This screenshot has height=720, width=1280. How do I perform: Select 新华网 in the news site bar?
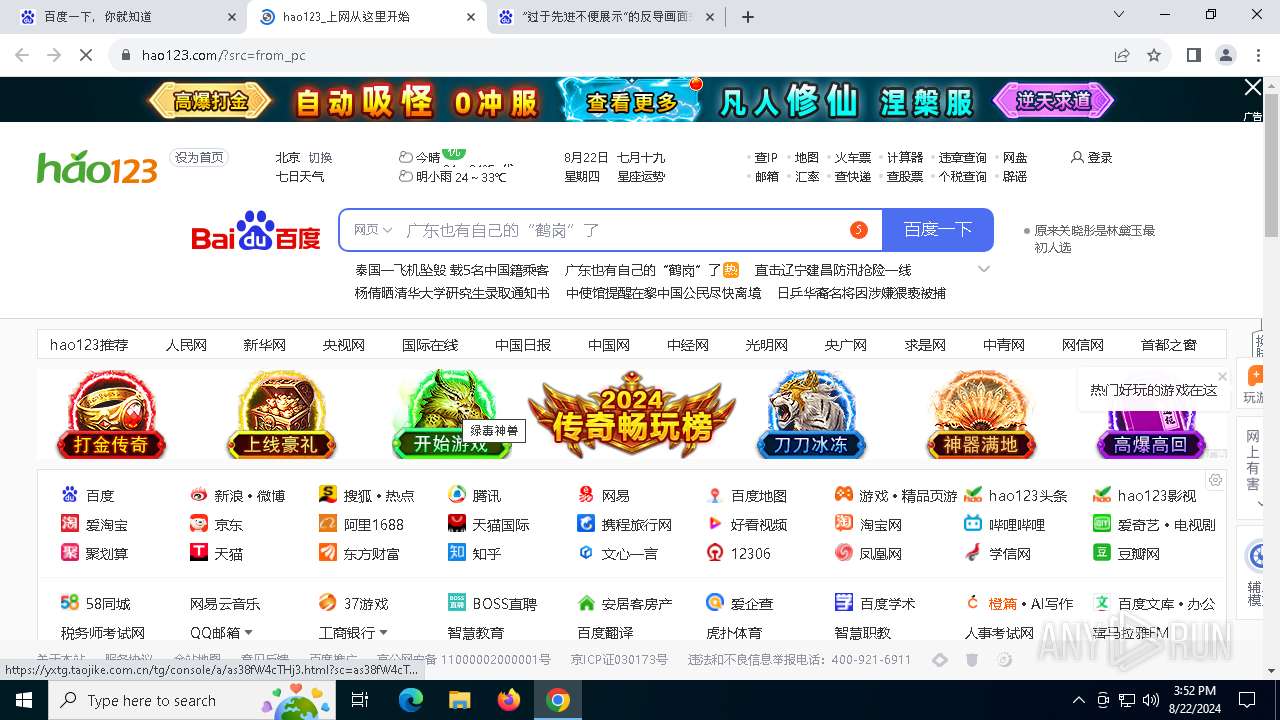[265, 344]
